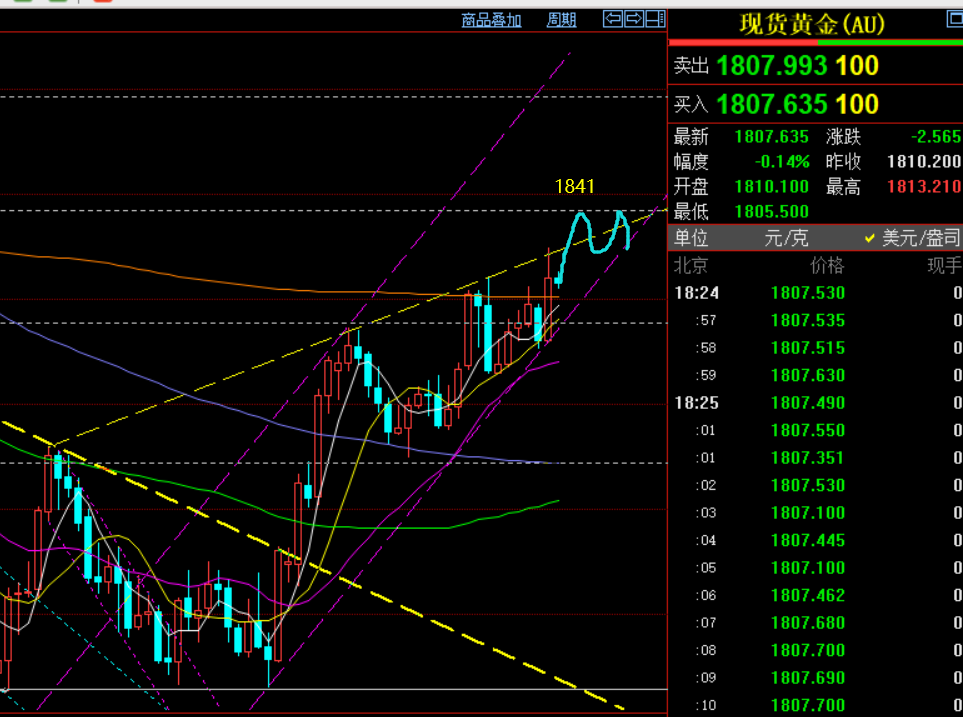The height and width of the screenshot is (717, 963).
Task: Select the :08 tick row
Action: coord(816,650)
